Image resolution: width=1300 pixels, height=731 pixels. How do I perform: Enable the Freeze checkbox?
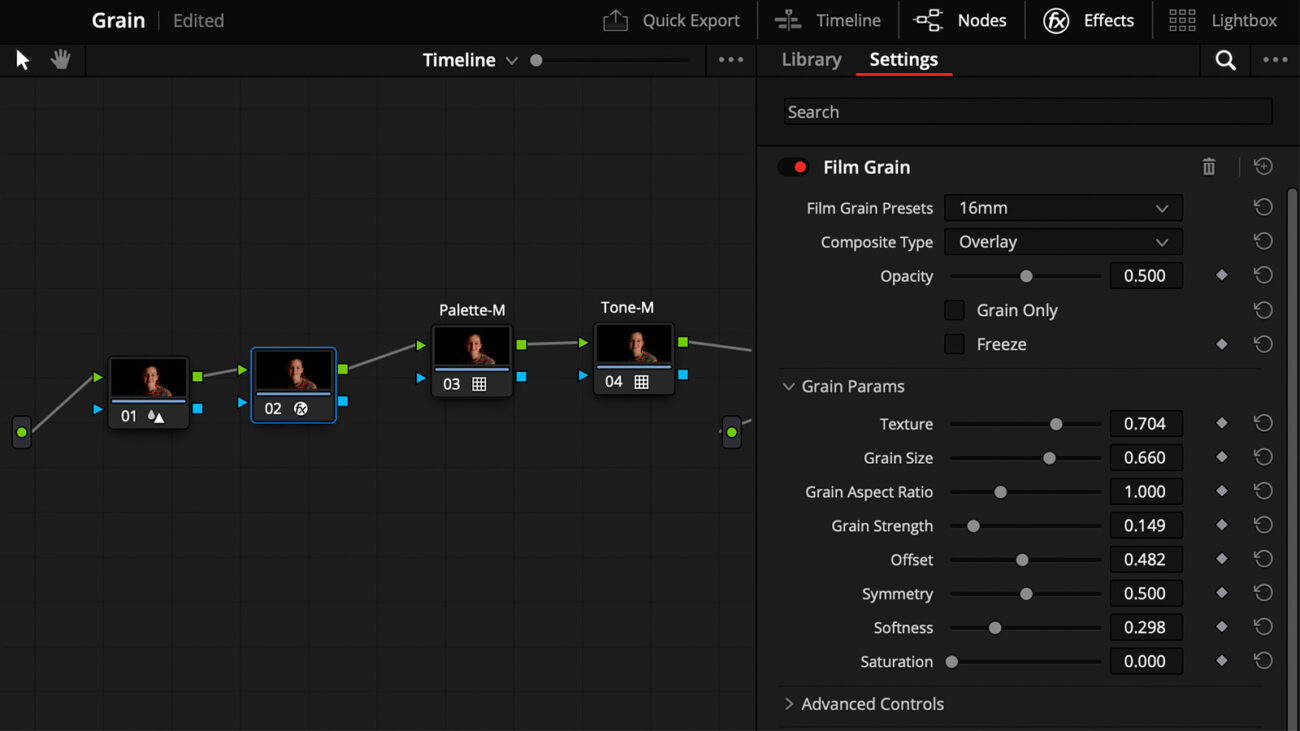click(x=954, y=344)
